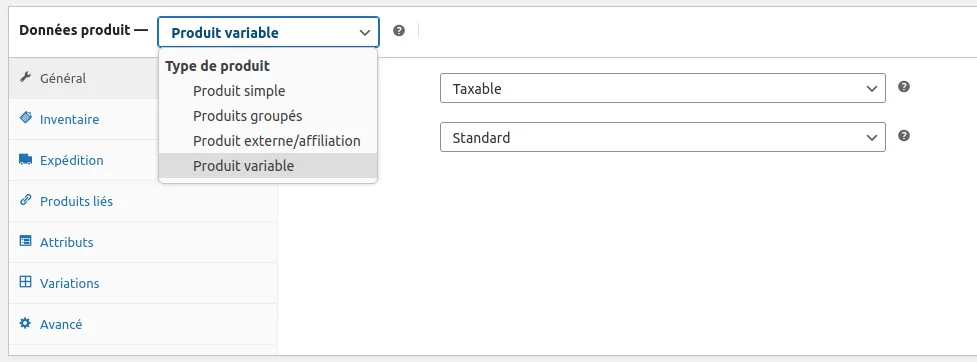Click the wrench icon beside Général
The image size is (977, 362).
26,78
